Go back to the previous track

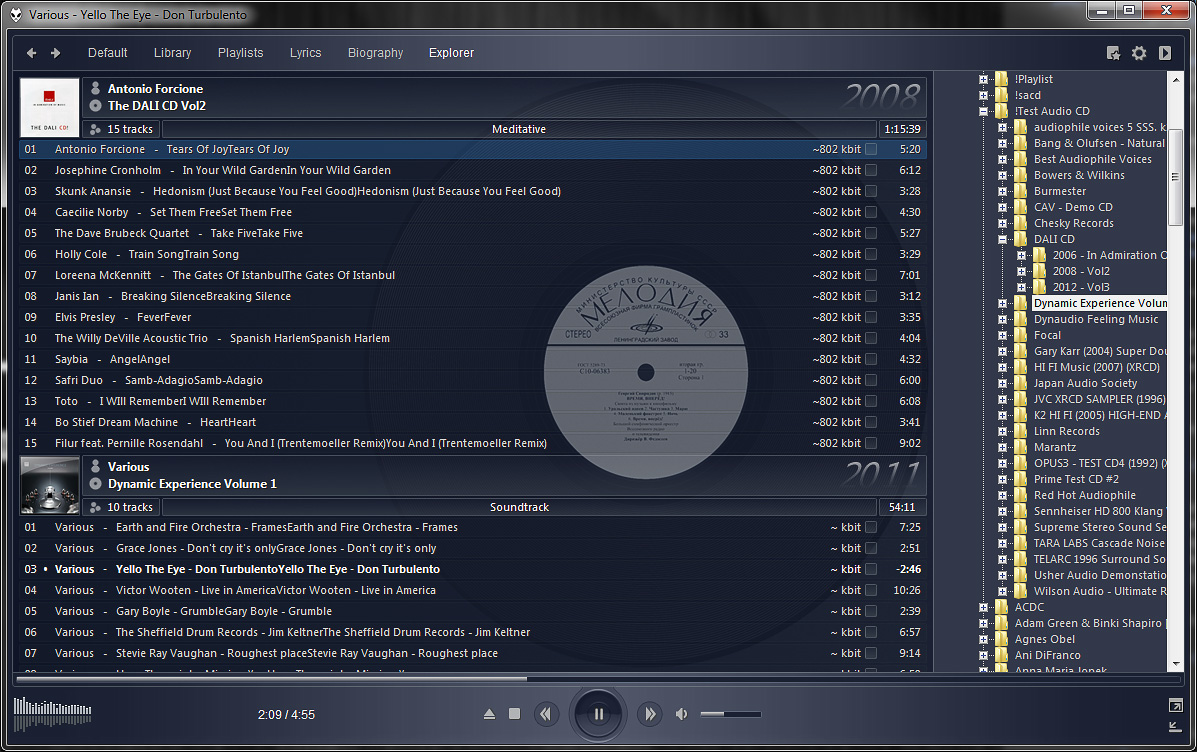click(546, 714)
